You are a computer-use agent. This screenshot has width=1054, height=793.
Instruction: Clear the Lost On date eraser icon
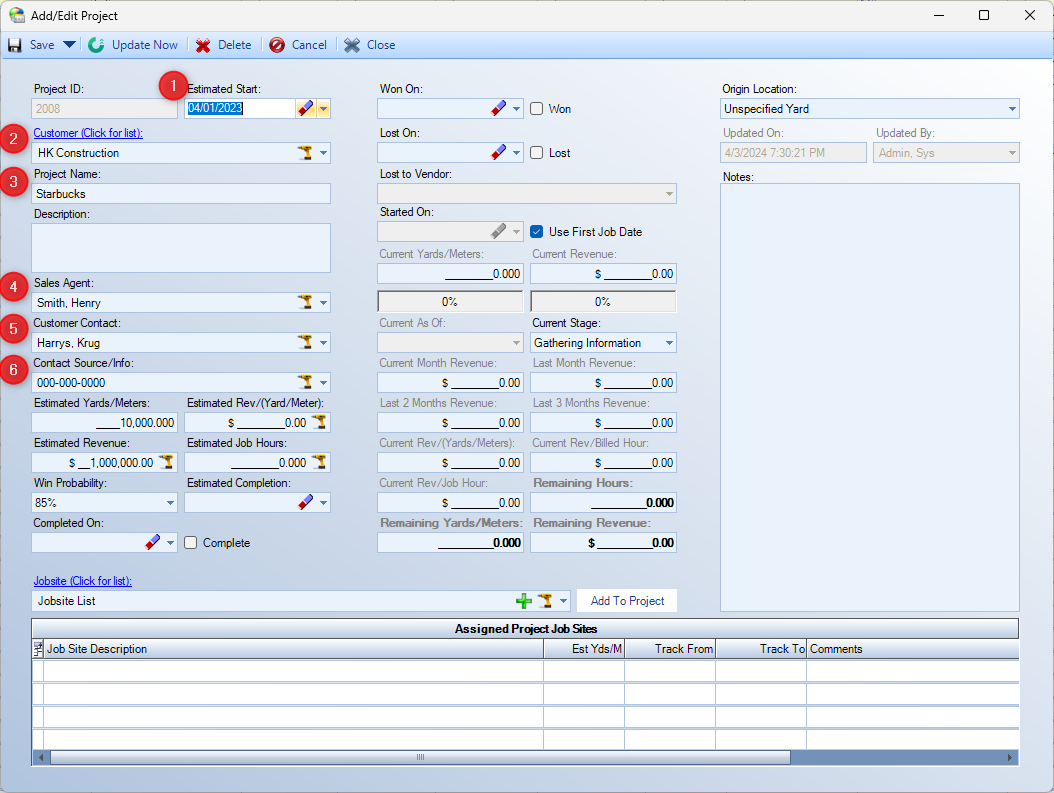498,153
